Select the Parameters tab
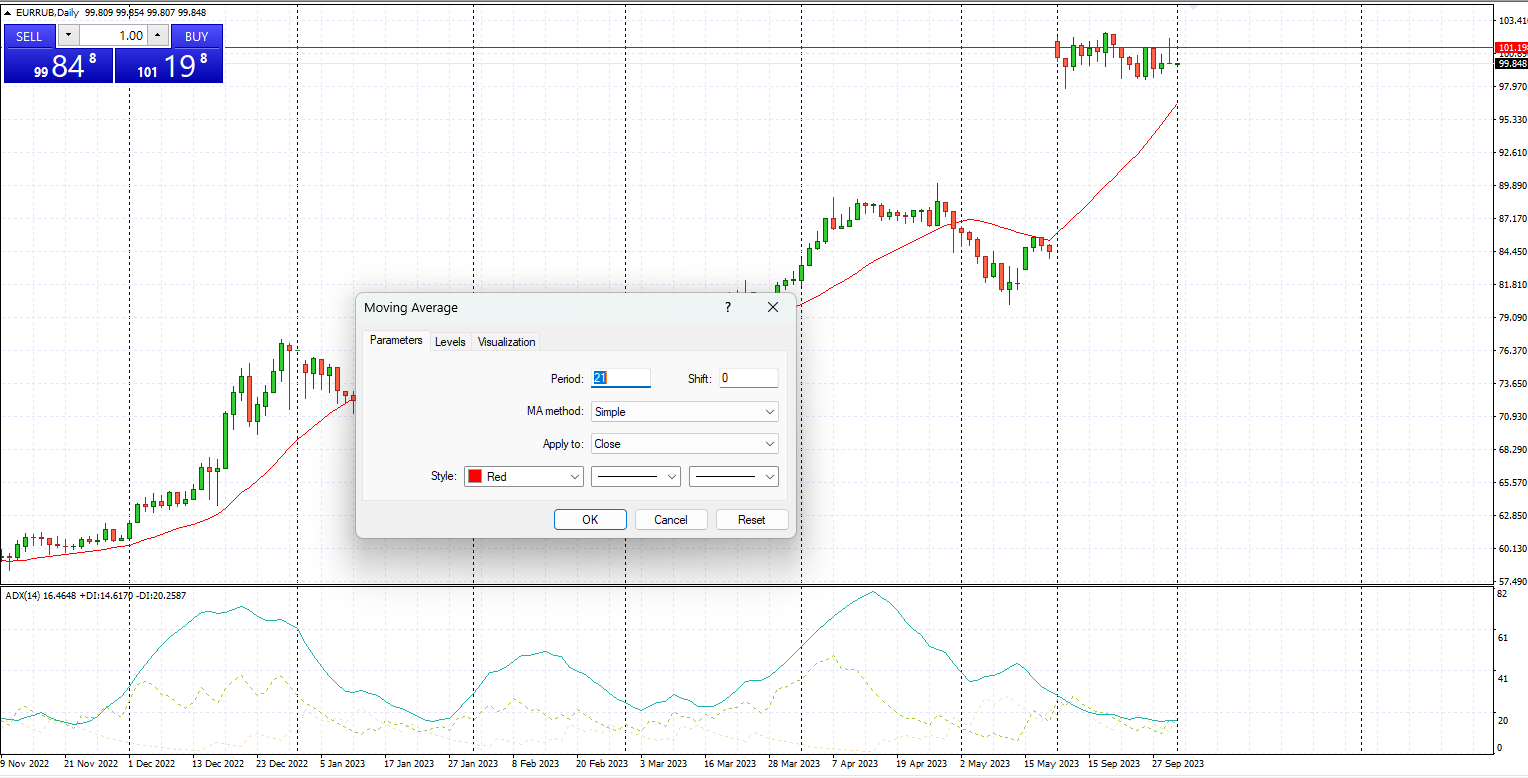This screenshot has width=1528, height=778. 396,341
